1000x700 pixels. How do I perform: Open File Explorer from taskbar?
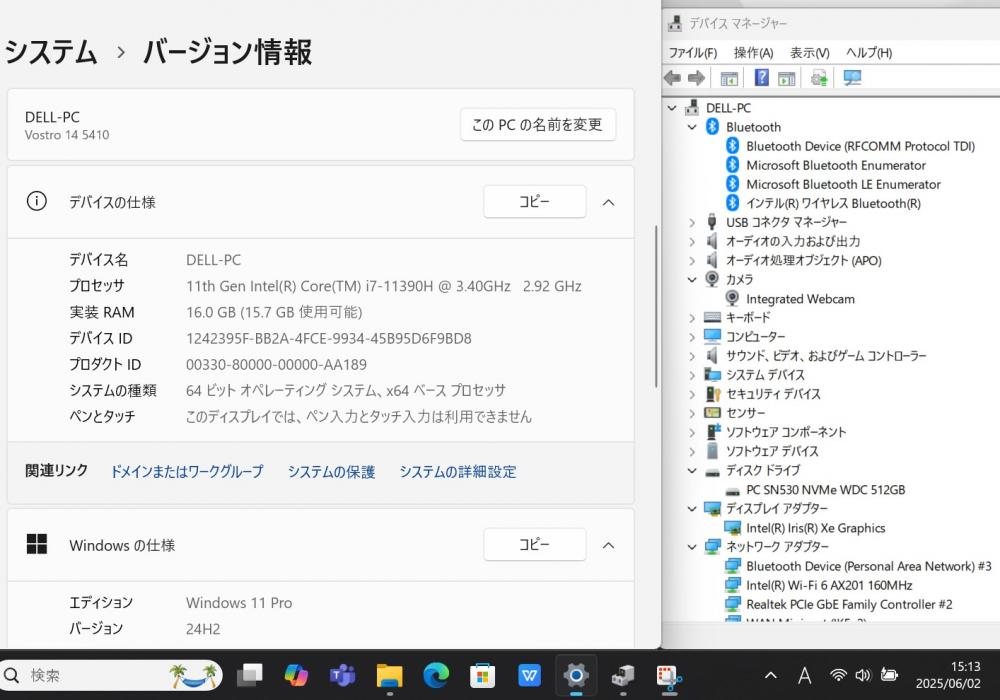click(x=389, y=675)
